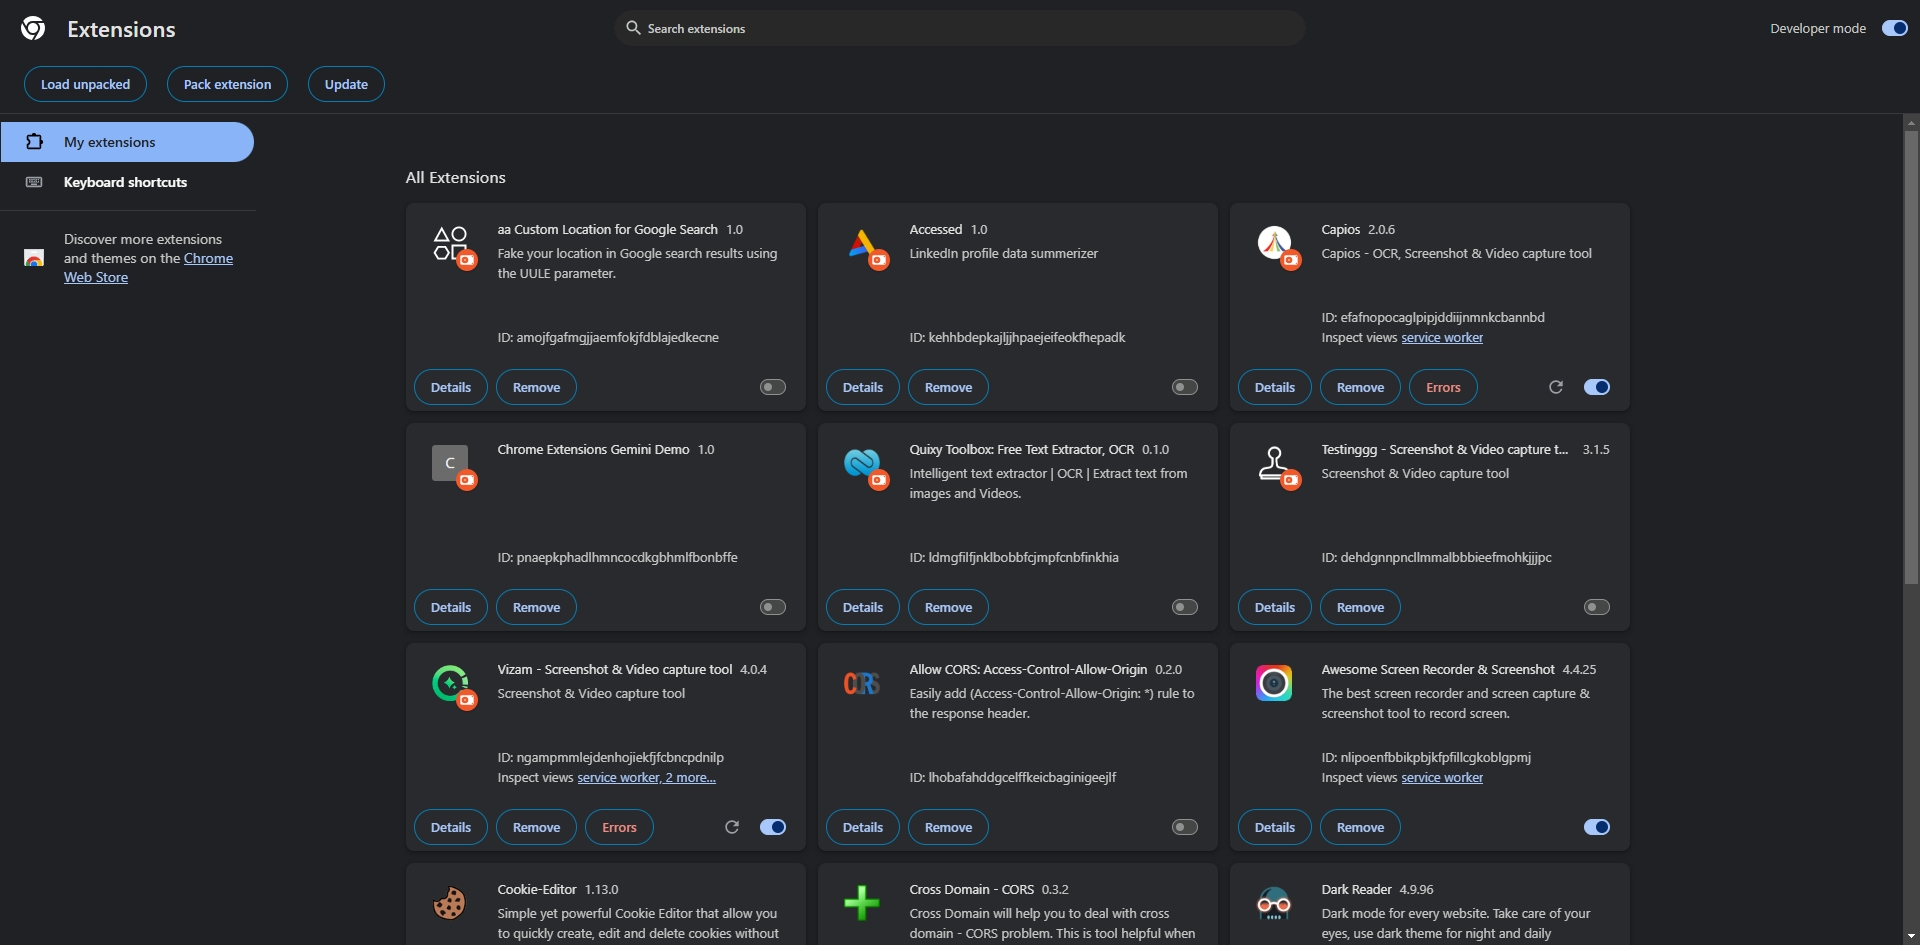Enable the Accessed extension

pyautogui.click(x=1185, y=387)
